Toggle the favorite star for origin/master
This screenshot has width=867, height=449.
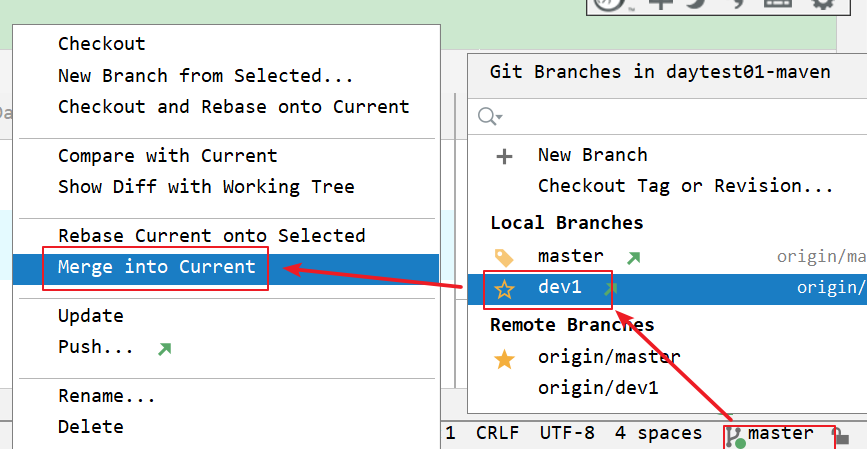coord(505,358)
